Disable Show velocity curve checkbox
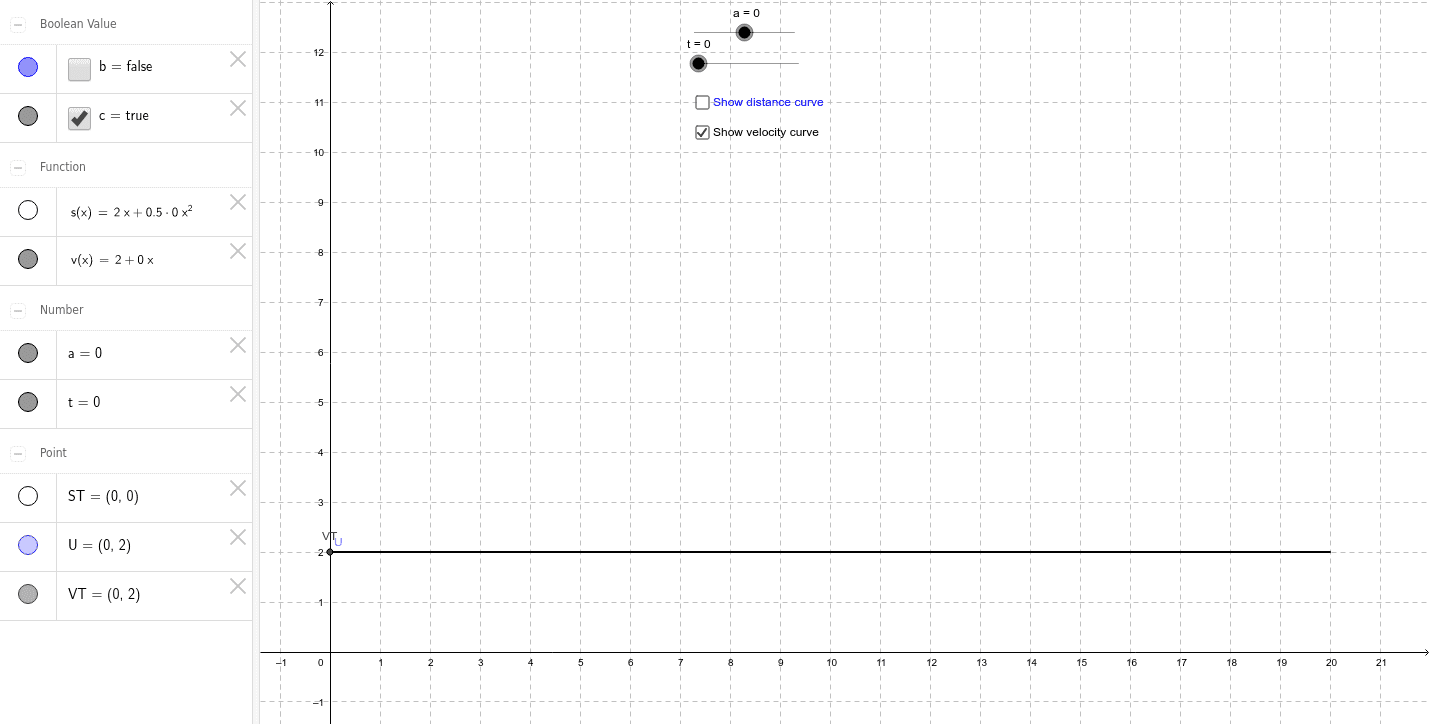 702,132
